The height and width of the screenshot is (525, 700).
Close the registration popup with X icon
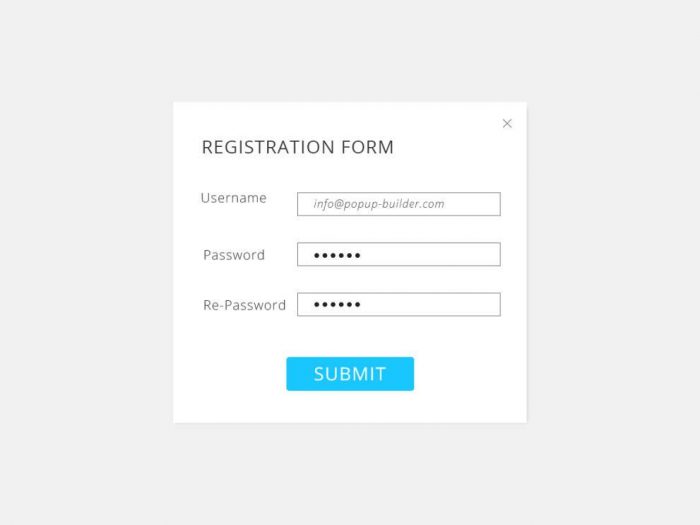click(x=507, y=124)
